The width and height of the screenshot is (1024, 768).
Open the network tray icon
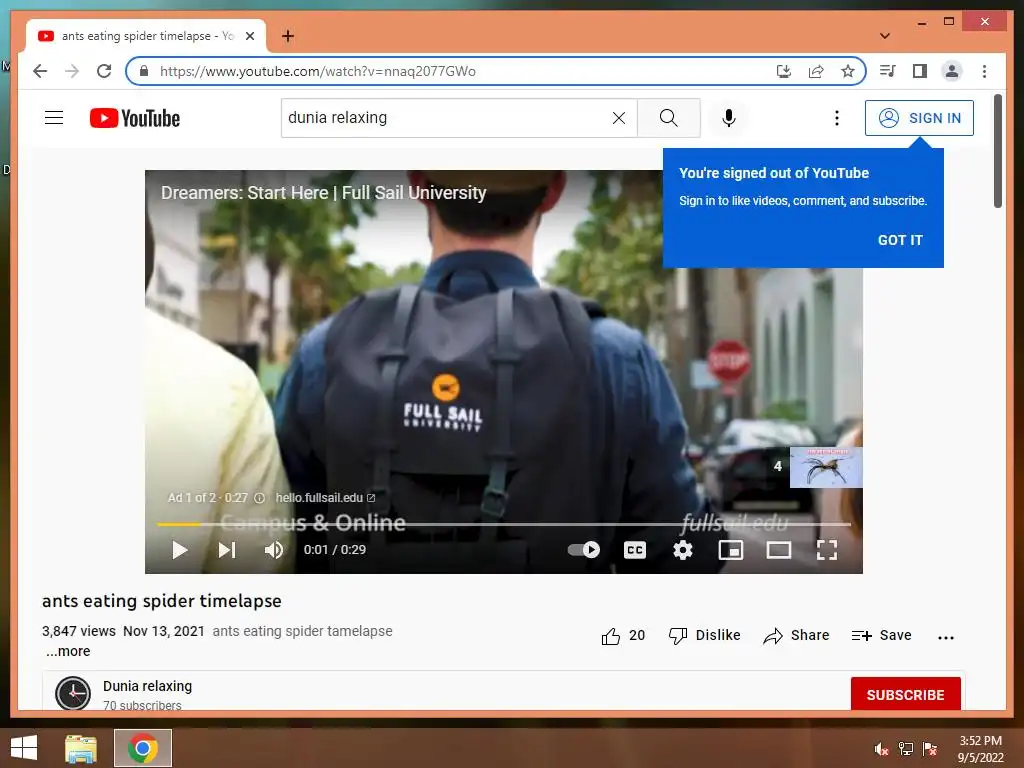[906, 748]
